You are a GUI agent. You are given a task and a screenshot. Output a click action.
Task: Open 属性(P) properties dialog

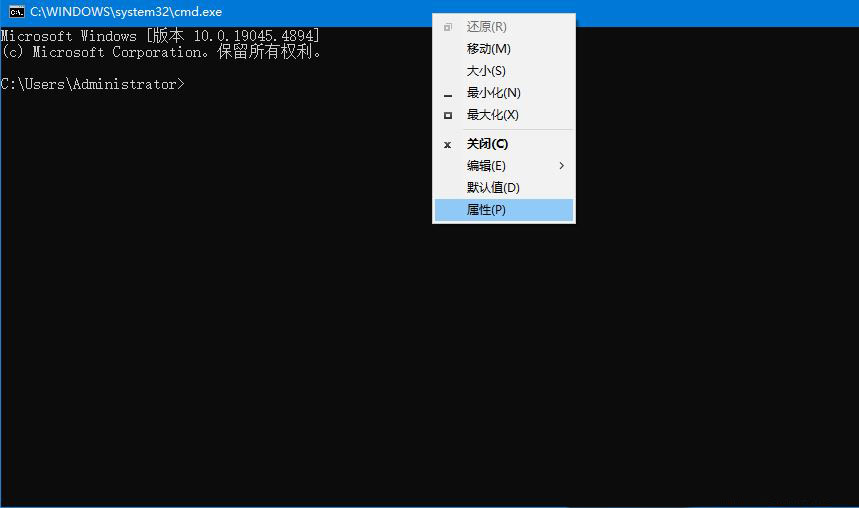(503, 210)
